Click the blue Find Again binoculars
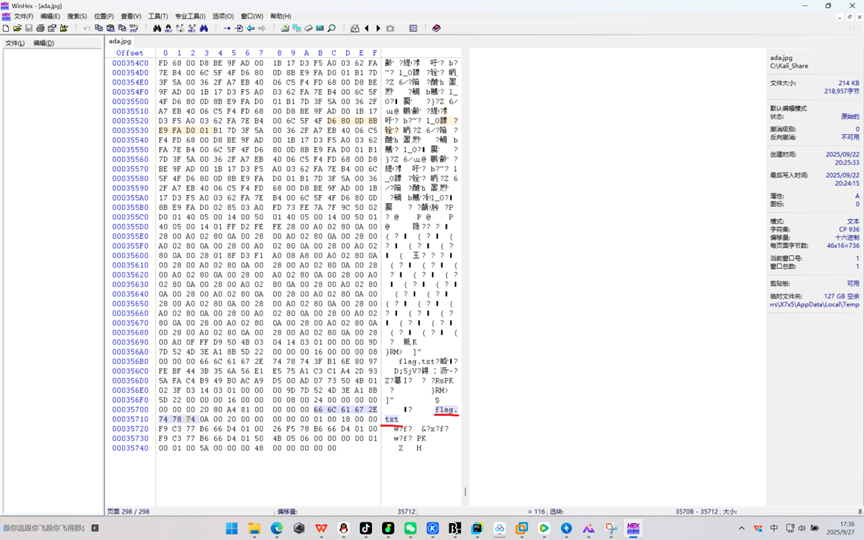This screenshot has width=864, height=540. (204, 28)
